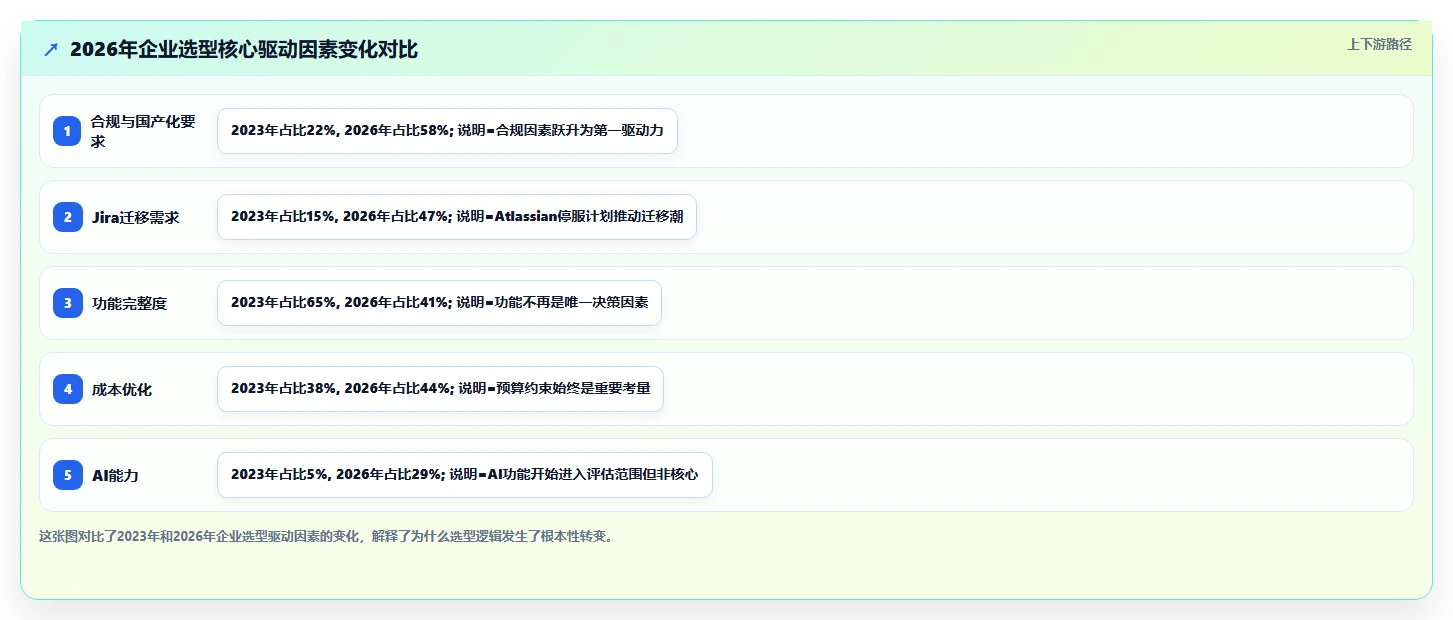The image size is (1453, 620).
Task: Select the AI能力 label
Action: click(x=115, y=475)
